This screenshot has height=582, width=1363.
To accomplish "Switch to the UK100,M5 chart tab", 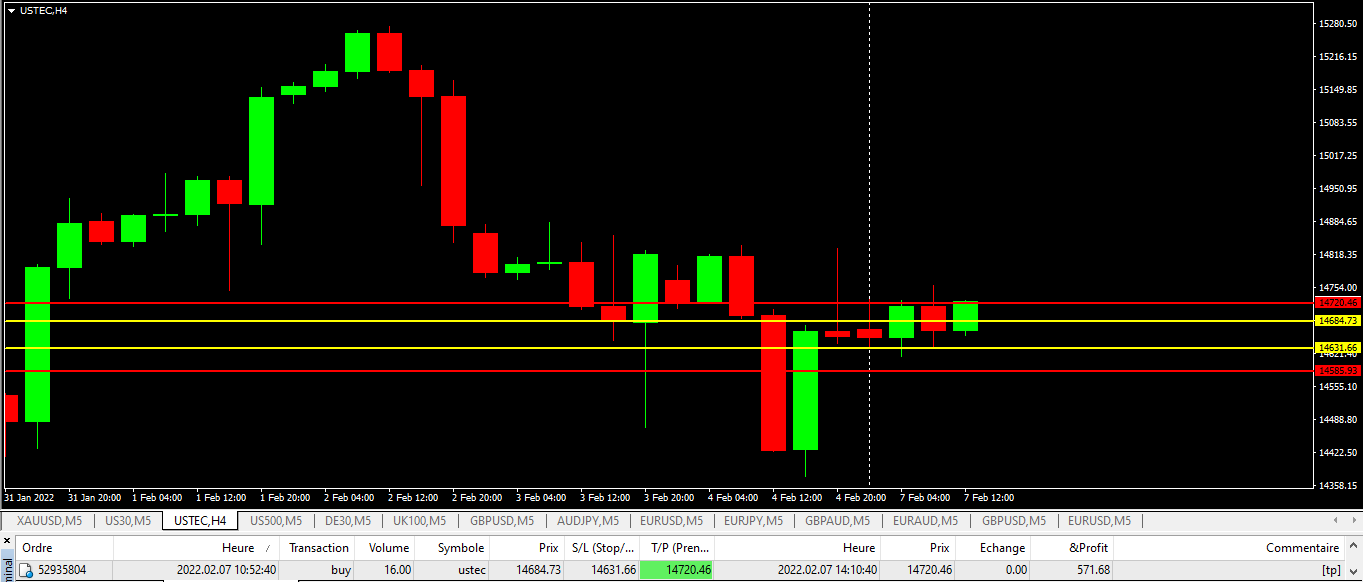I will [x=419, y=521].
